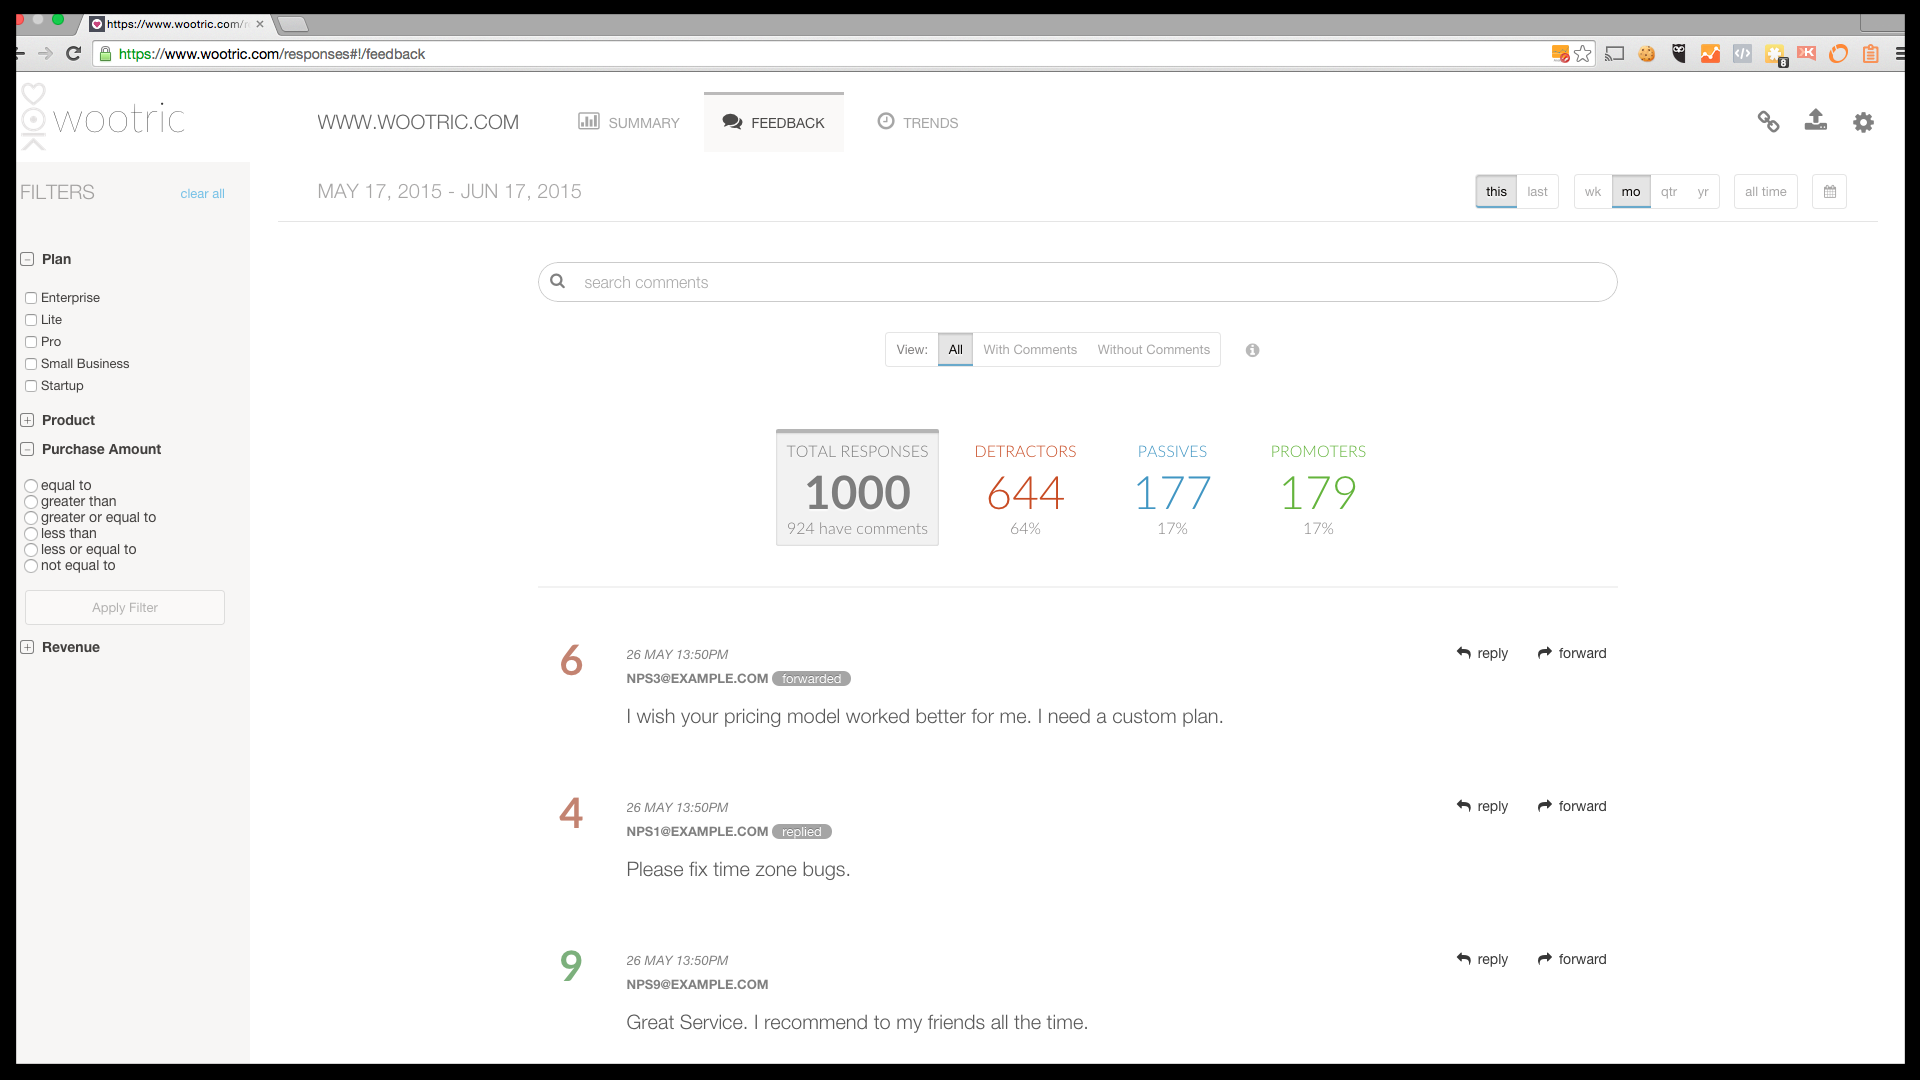
Task: Collapse the Plan filter section
Action: point(27,259)
